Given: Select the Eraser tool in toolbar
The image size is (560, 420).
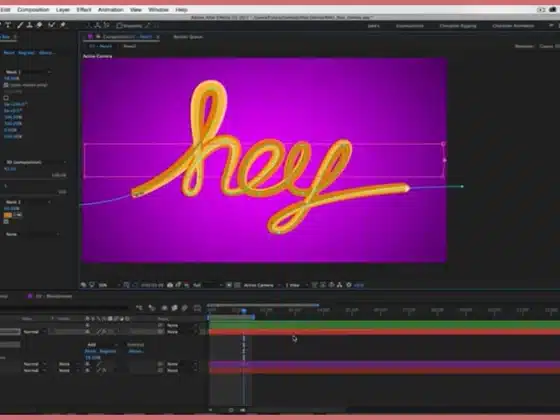Looking at the screenshot, I should 39,25.
